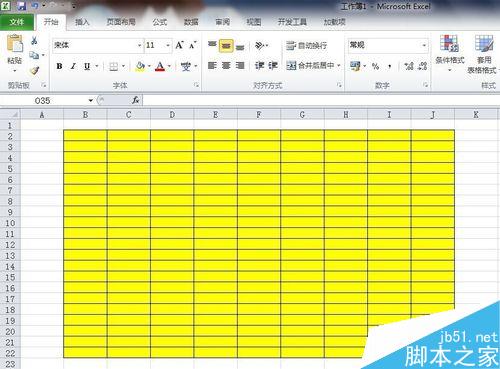Click the Paste clipboard icon

pos(15,44)
